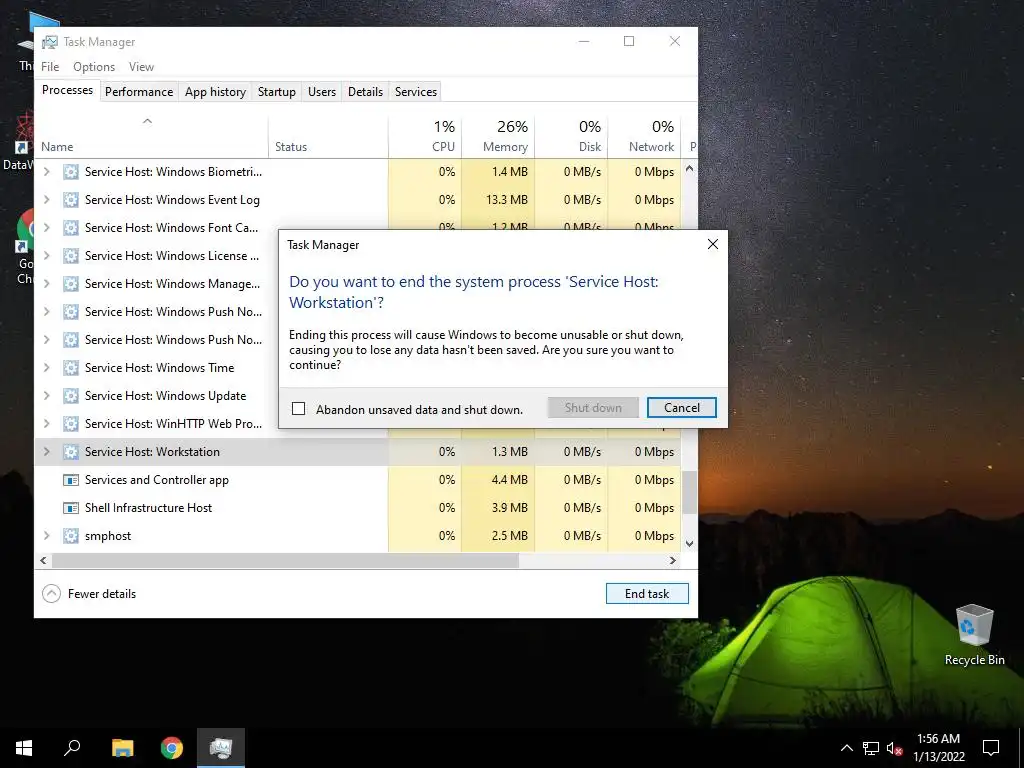Screen dimensions: 1024x768
Task: Check Abandon unsaved data and shut down
Action: pos(298,409)
